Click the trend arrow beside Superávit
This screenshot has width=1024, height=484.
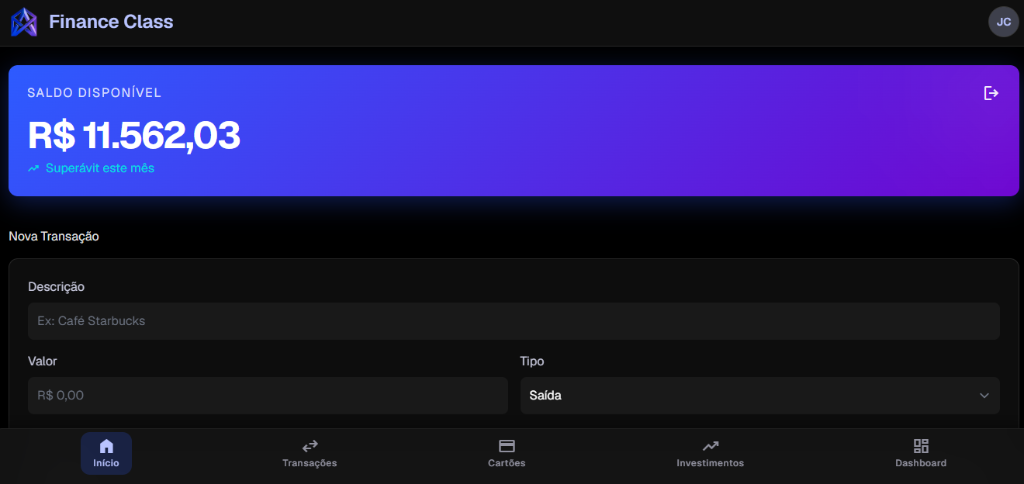[34, 169]
